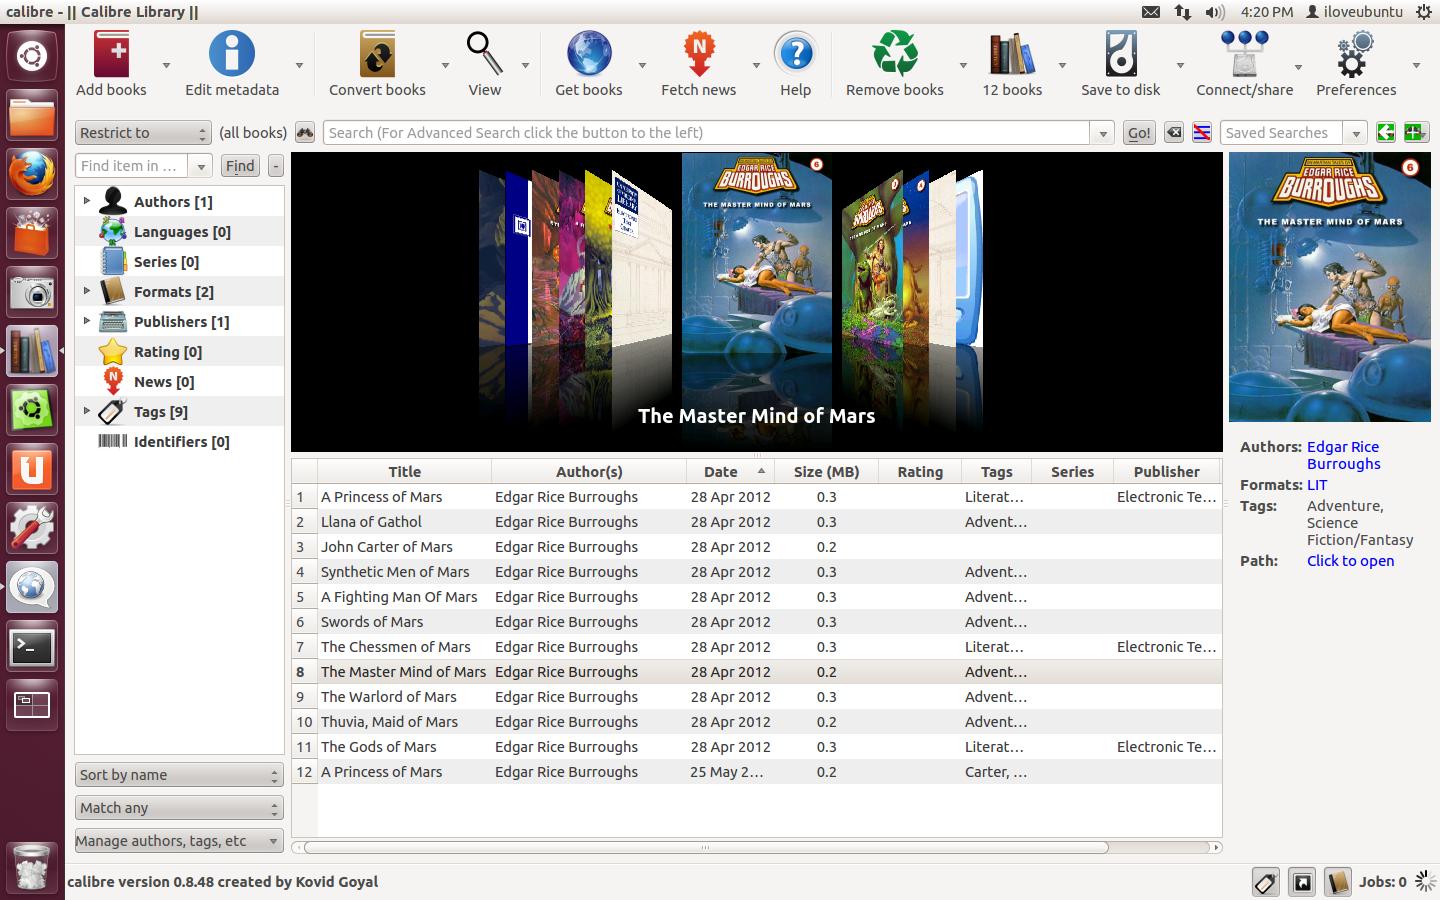
Task: Open the Connect/share tool
Action: (x=1244, y=54)
